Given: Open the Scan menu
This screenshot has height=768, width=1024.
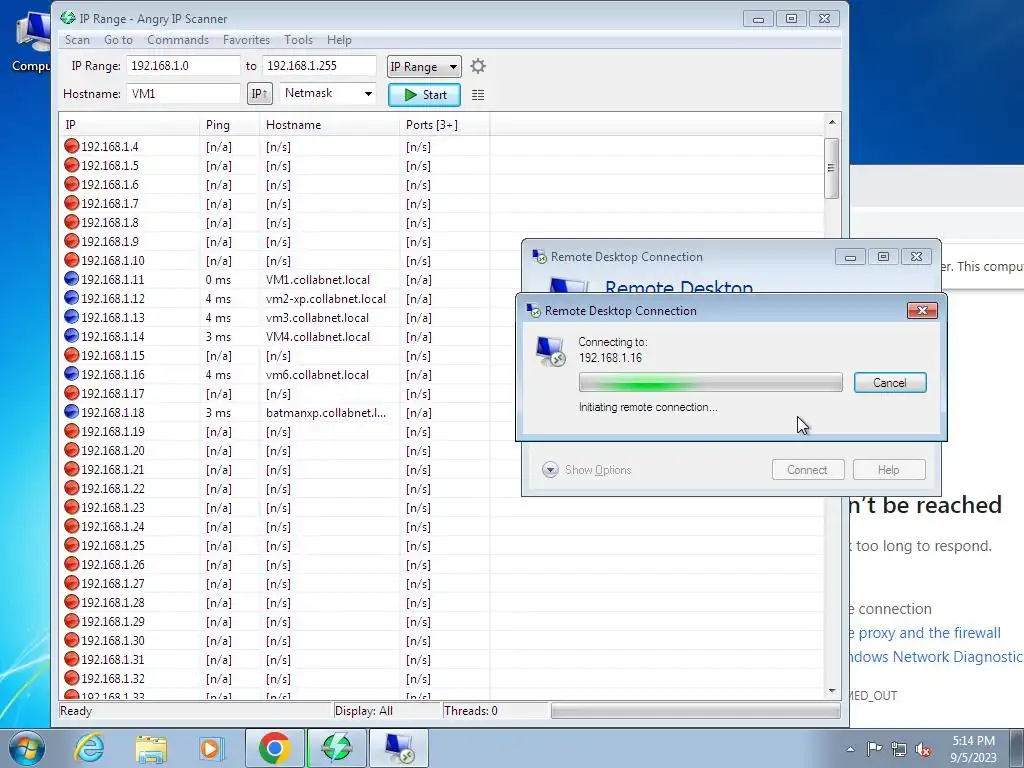Looking at the screenshot, I should click(x=77, y=40).
